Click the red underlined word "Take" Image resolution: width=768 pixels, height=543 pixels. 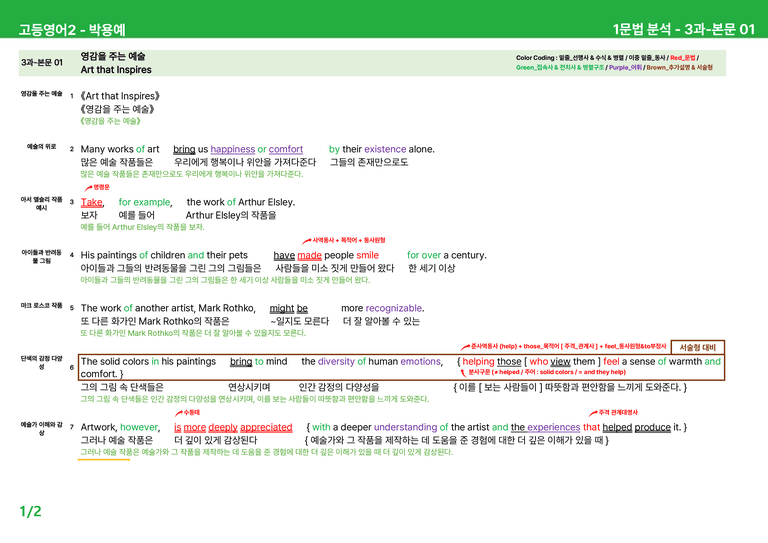coord(92,202)
